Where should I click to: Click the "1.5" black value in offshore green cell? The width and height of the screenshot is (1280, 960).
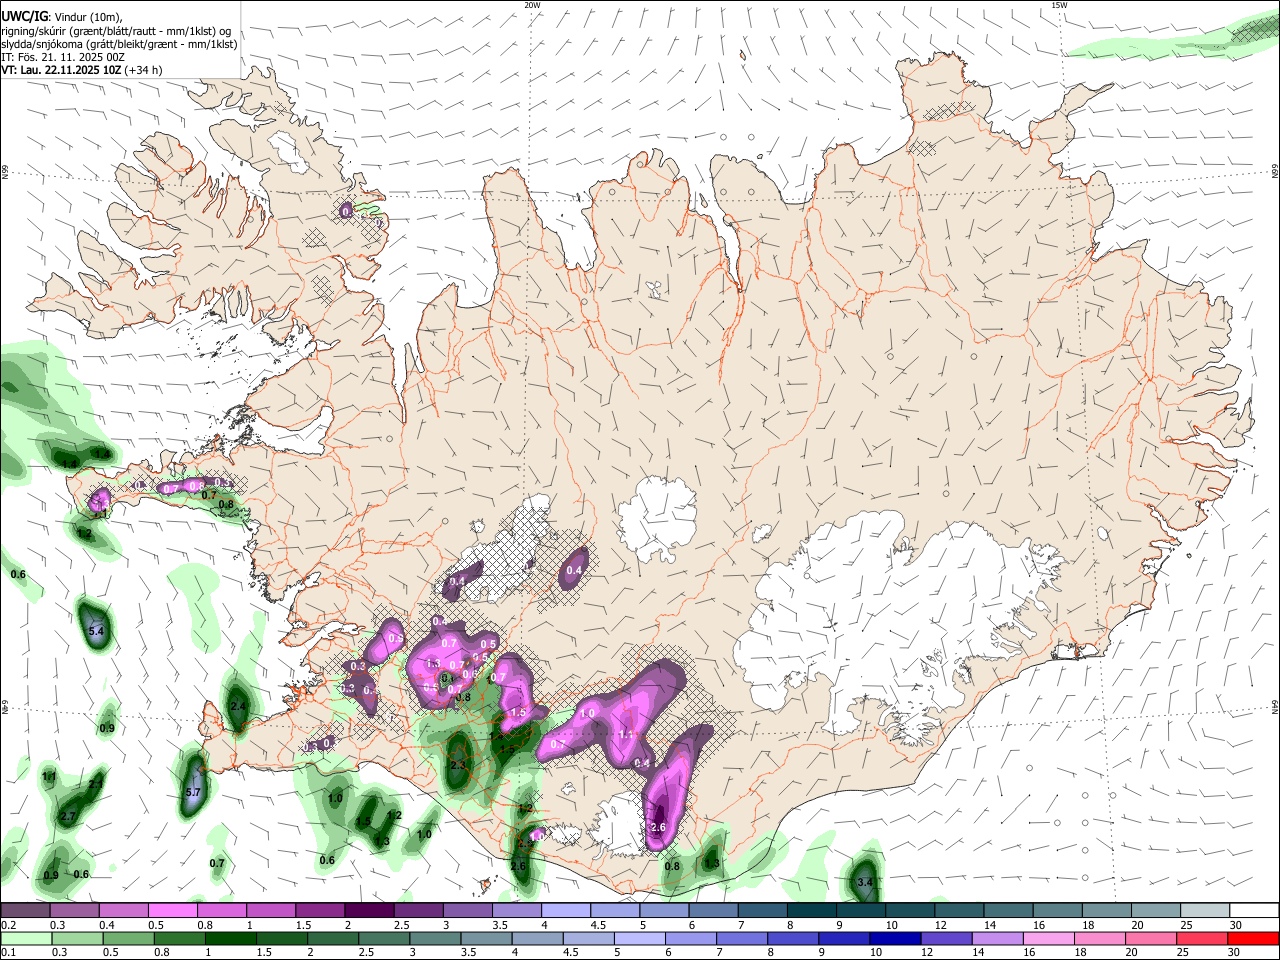coord(363,822)
